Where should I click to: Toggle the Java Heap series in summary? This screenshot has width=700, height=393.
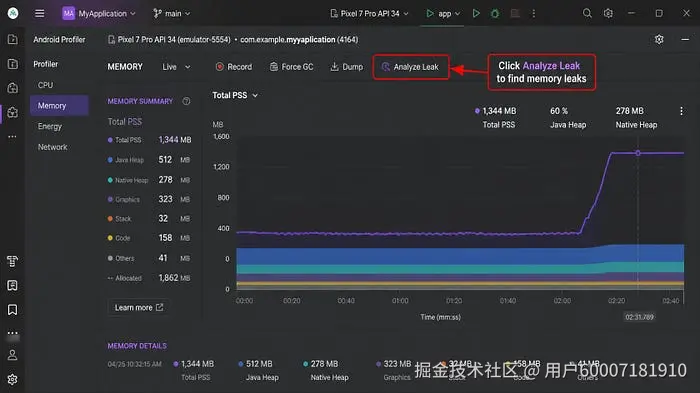coord(149,159)
